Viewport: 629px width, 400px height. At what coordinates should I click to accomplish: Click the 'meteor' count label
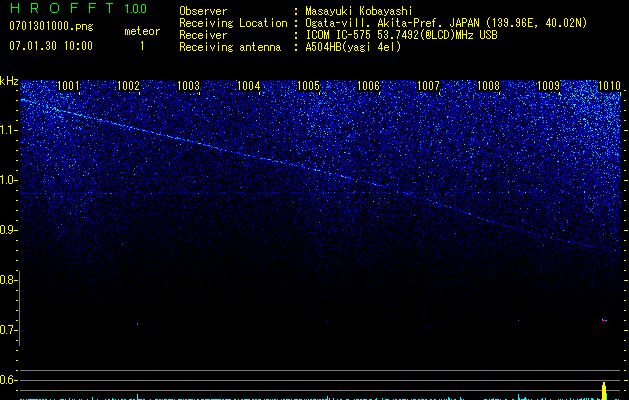(142, 31)
